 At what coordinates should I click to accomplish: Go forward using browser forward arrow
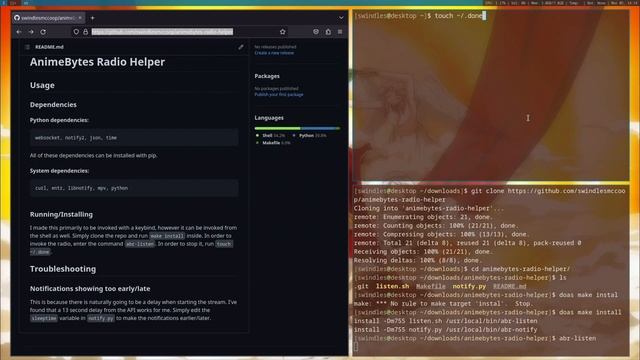31,32
